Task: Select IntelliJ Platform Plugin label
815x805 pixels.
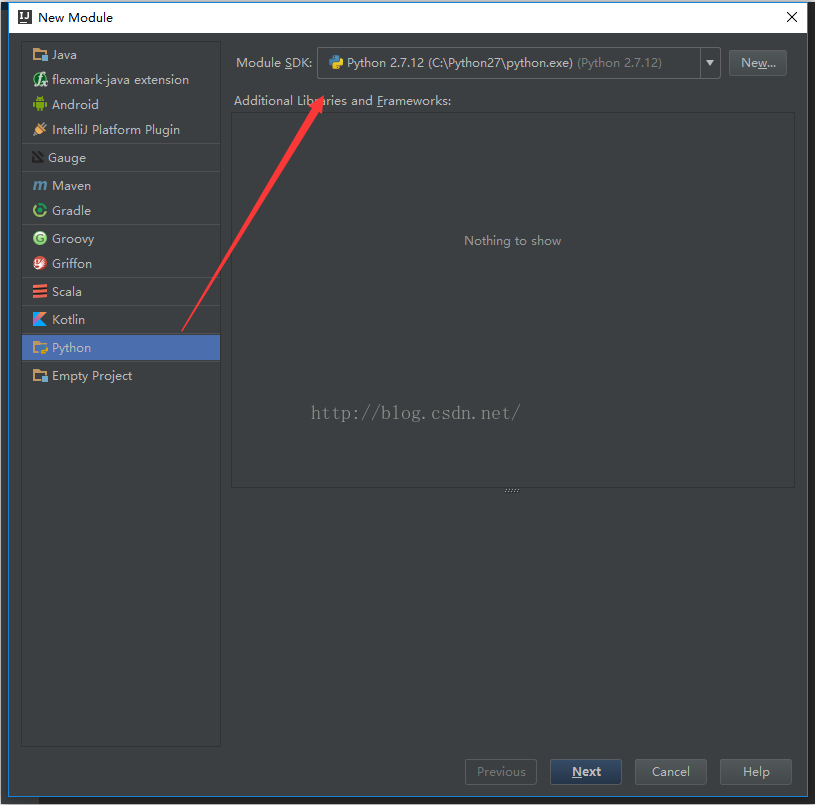Action: [x=116, y=129]
